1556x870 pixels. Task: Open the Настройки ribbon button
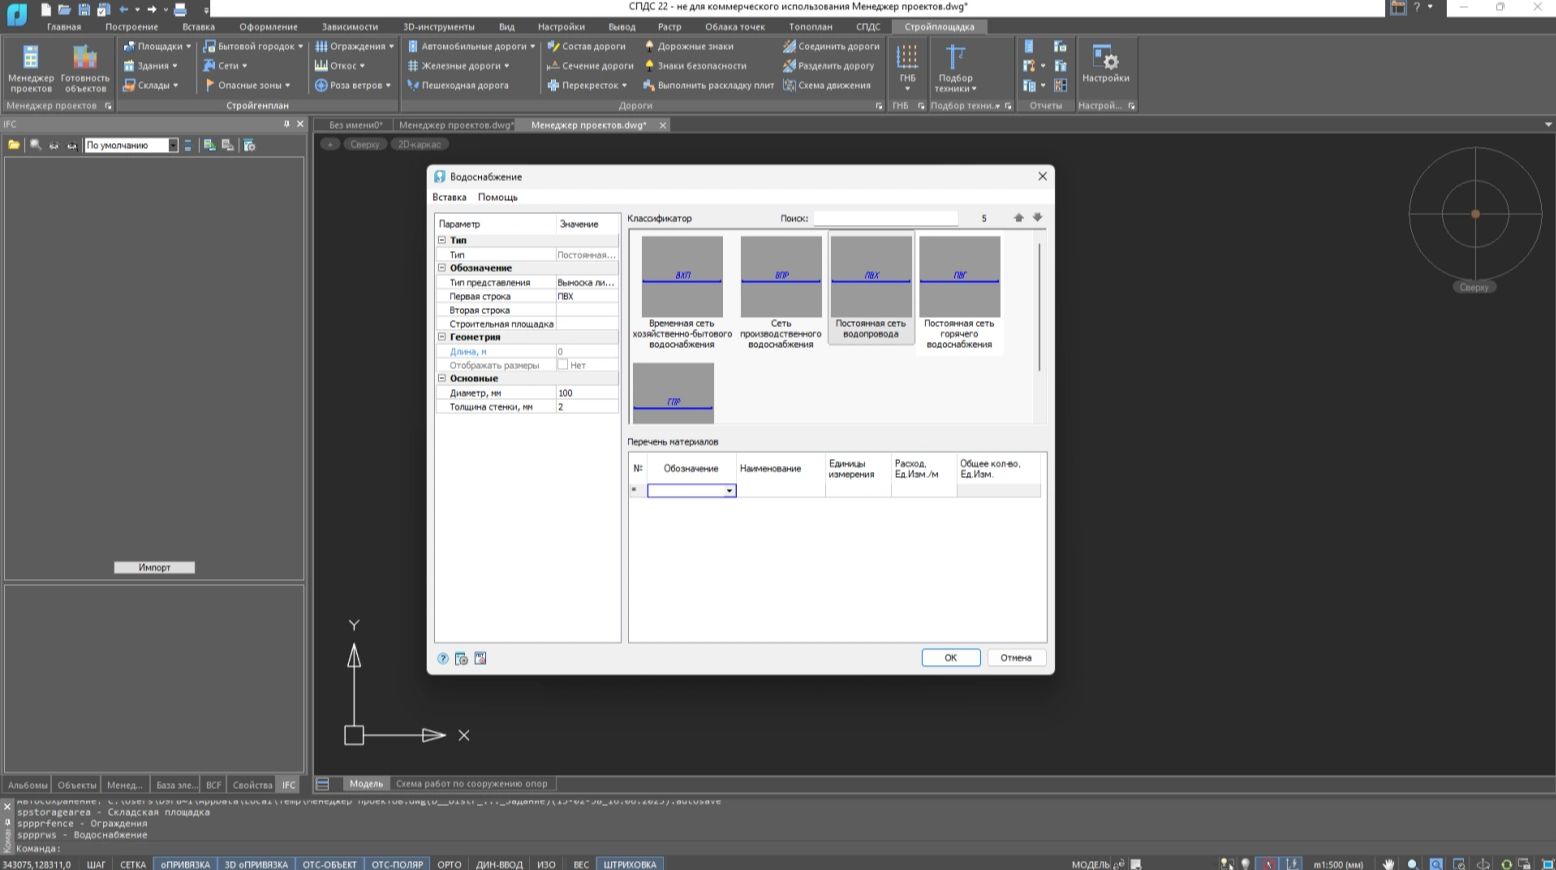coord(1105,63)
